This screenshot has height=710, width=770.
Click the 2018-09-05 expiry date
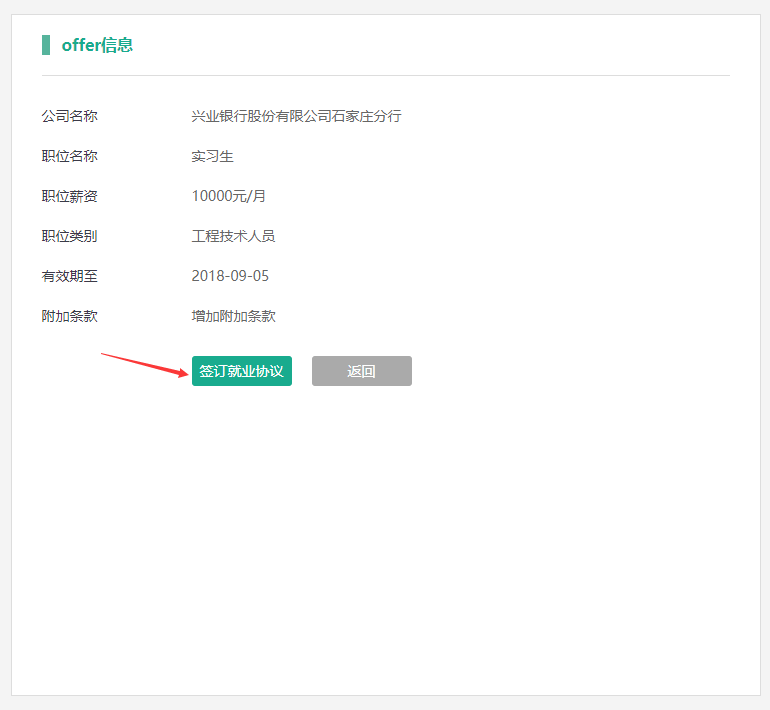coord(230,276)
